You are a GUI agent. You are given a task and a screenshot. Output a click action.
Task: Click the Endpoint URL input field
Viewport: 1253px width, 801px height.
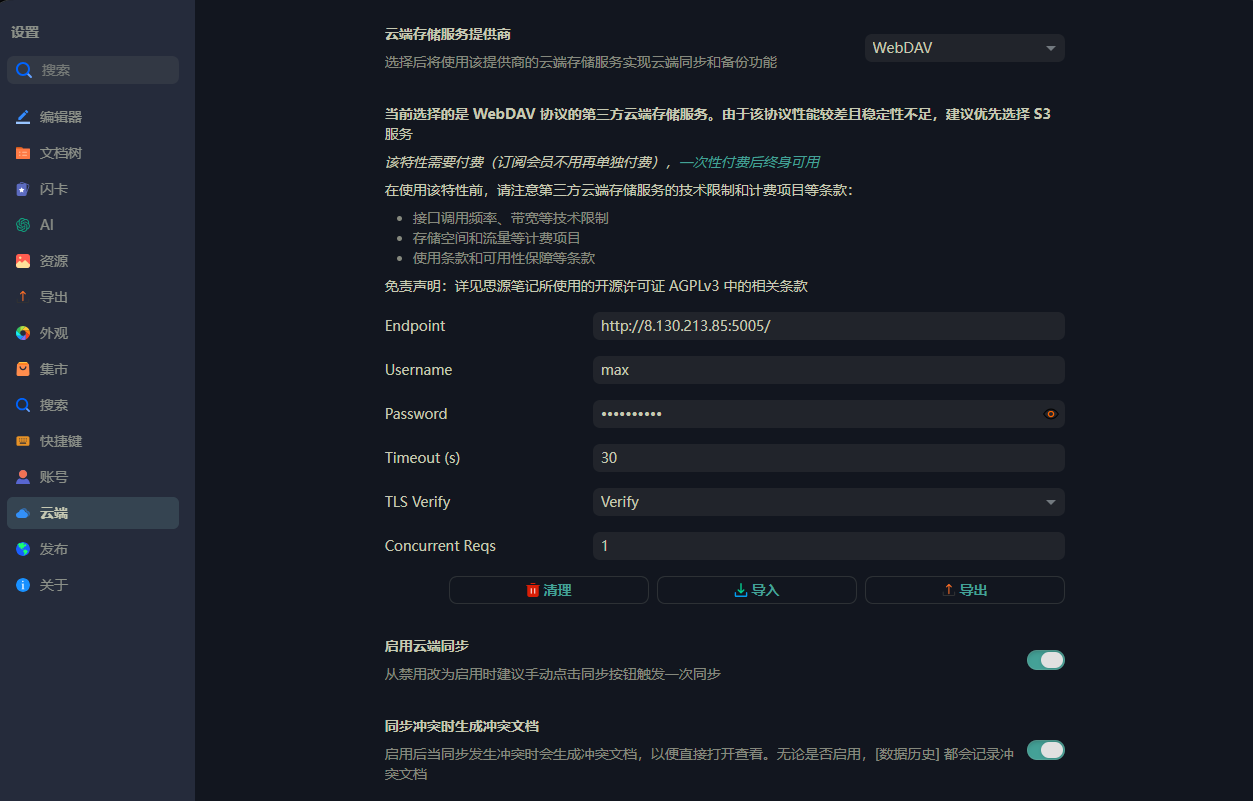[828, 326]
